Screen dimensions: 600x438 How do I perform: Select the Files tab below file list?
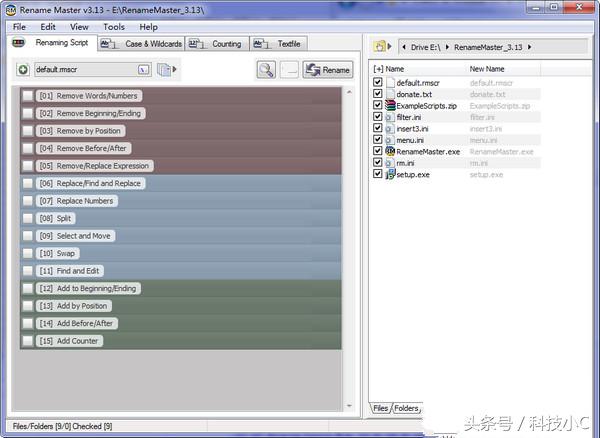coord(380,408)
